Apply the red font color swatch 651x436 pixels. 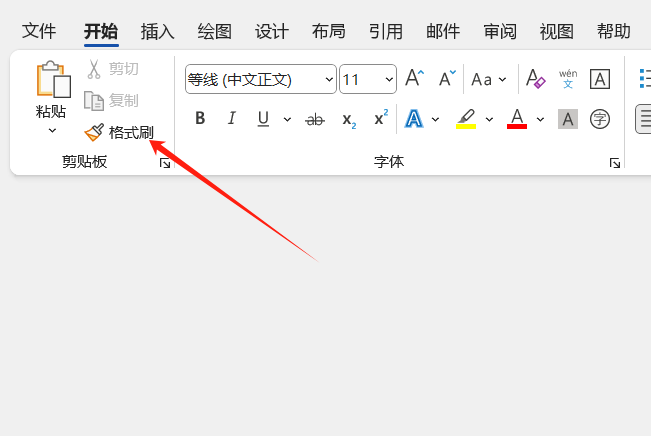(x=517, y=119)
